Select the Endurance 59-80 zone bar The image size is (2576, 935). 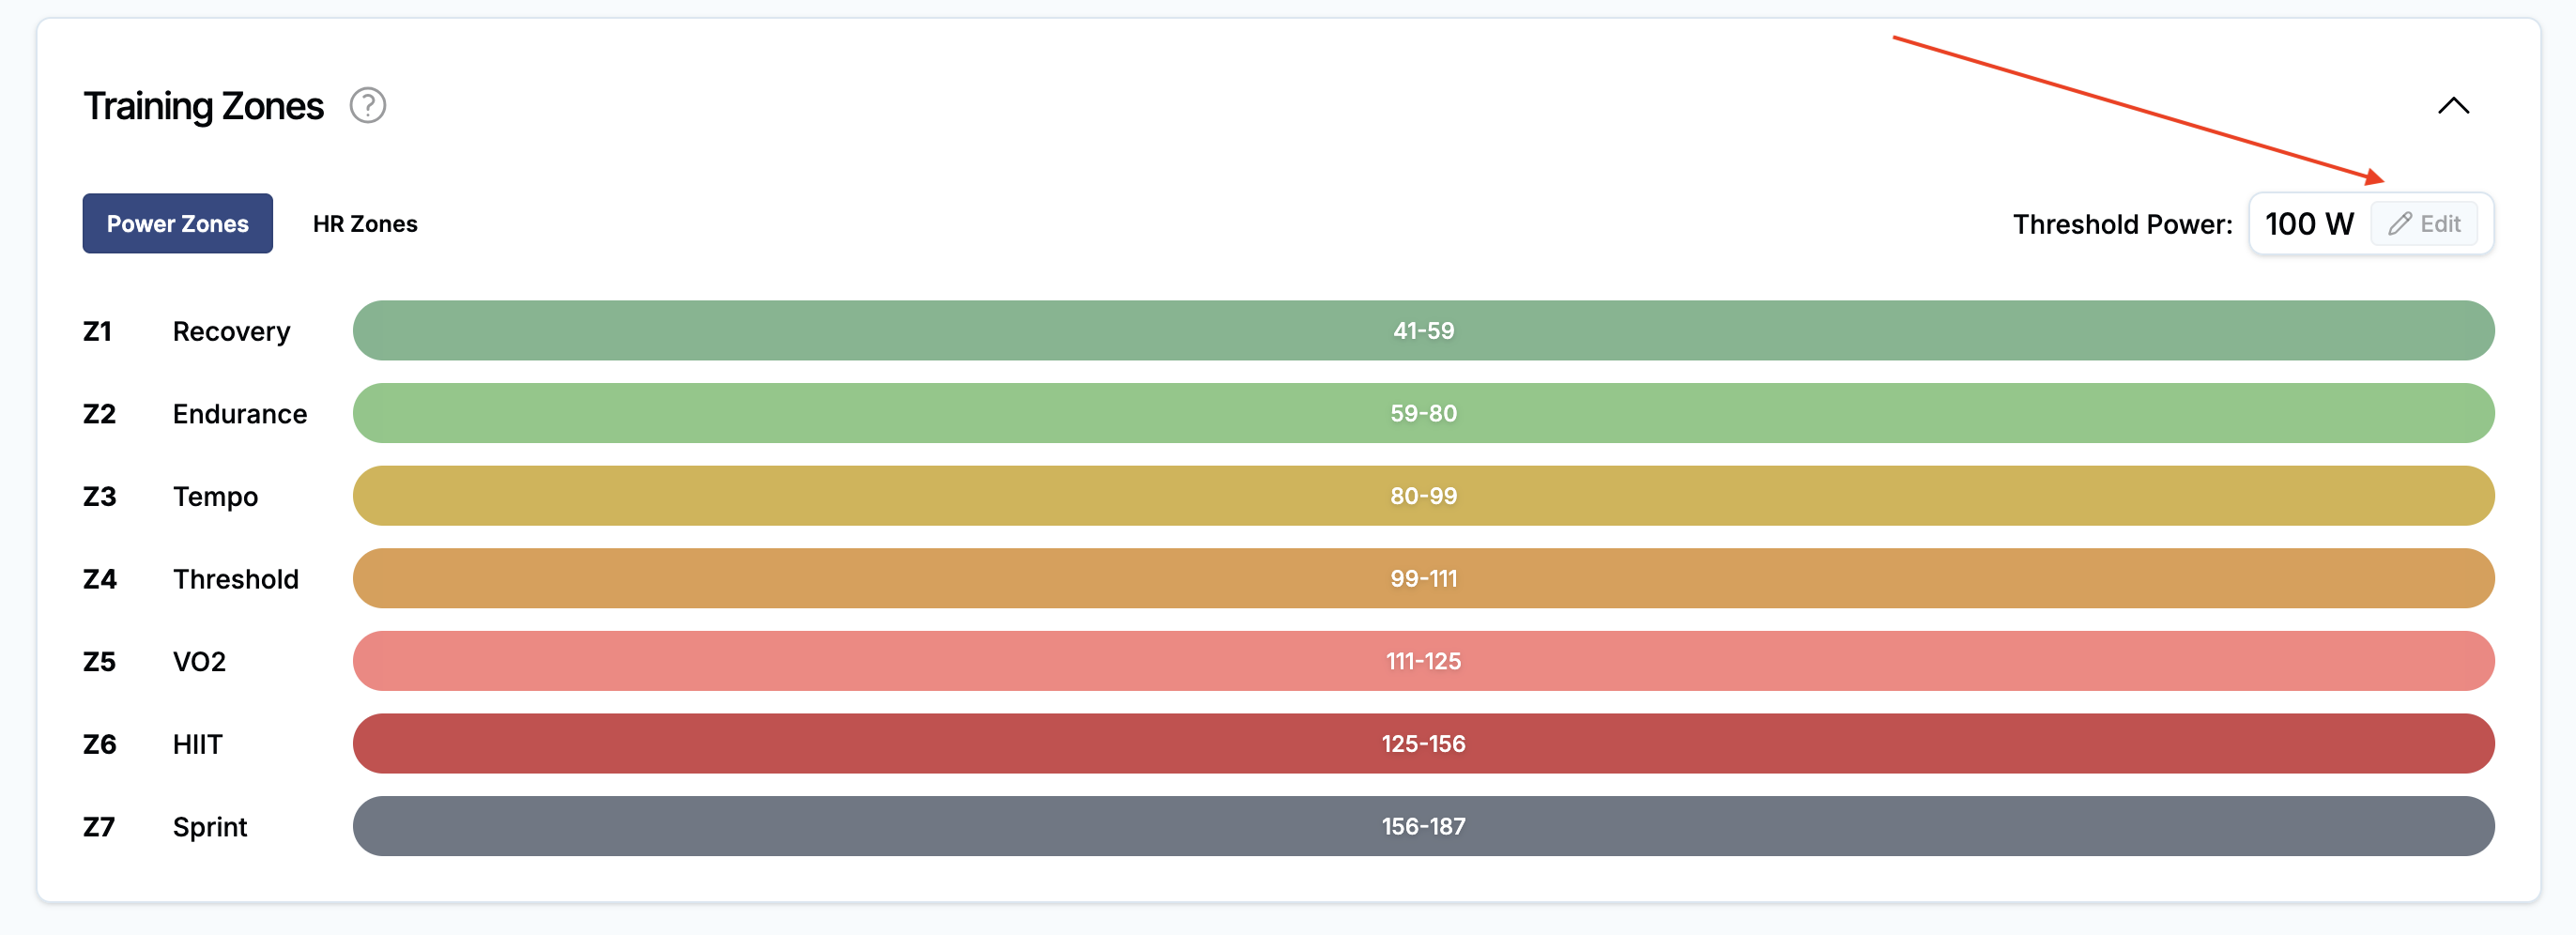coord(1423,414)
